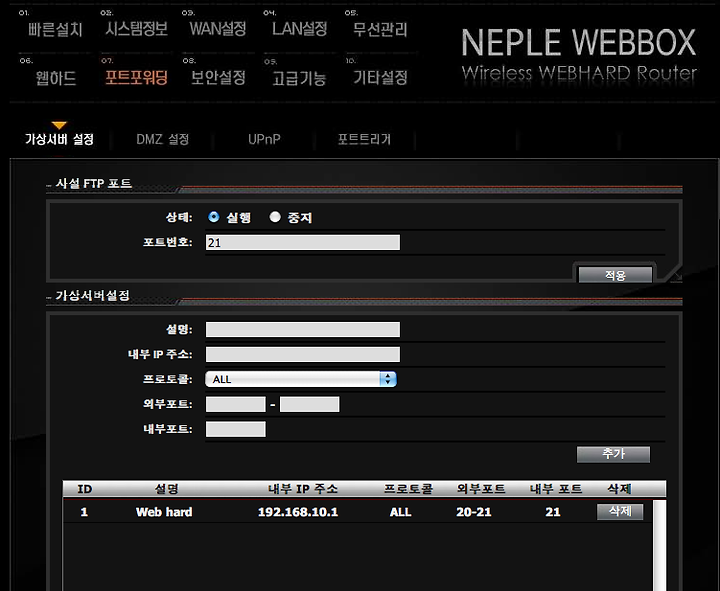Click the internal port 21 table cell
This screenshot has width=720, height=591.
pyautogui.click(x=553, y=512)
